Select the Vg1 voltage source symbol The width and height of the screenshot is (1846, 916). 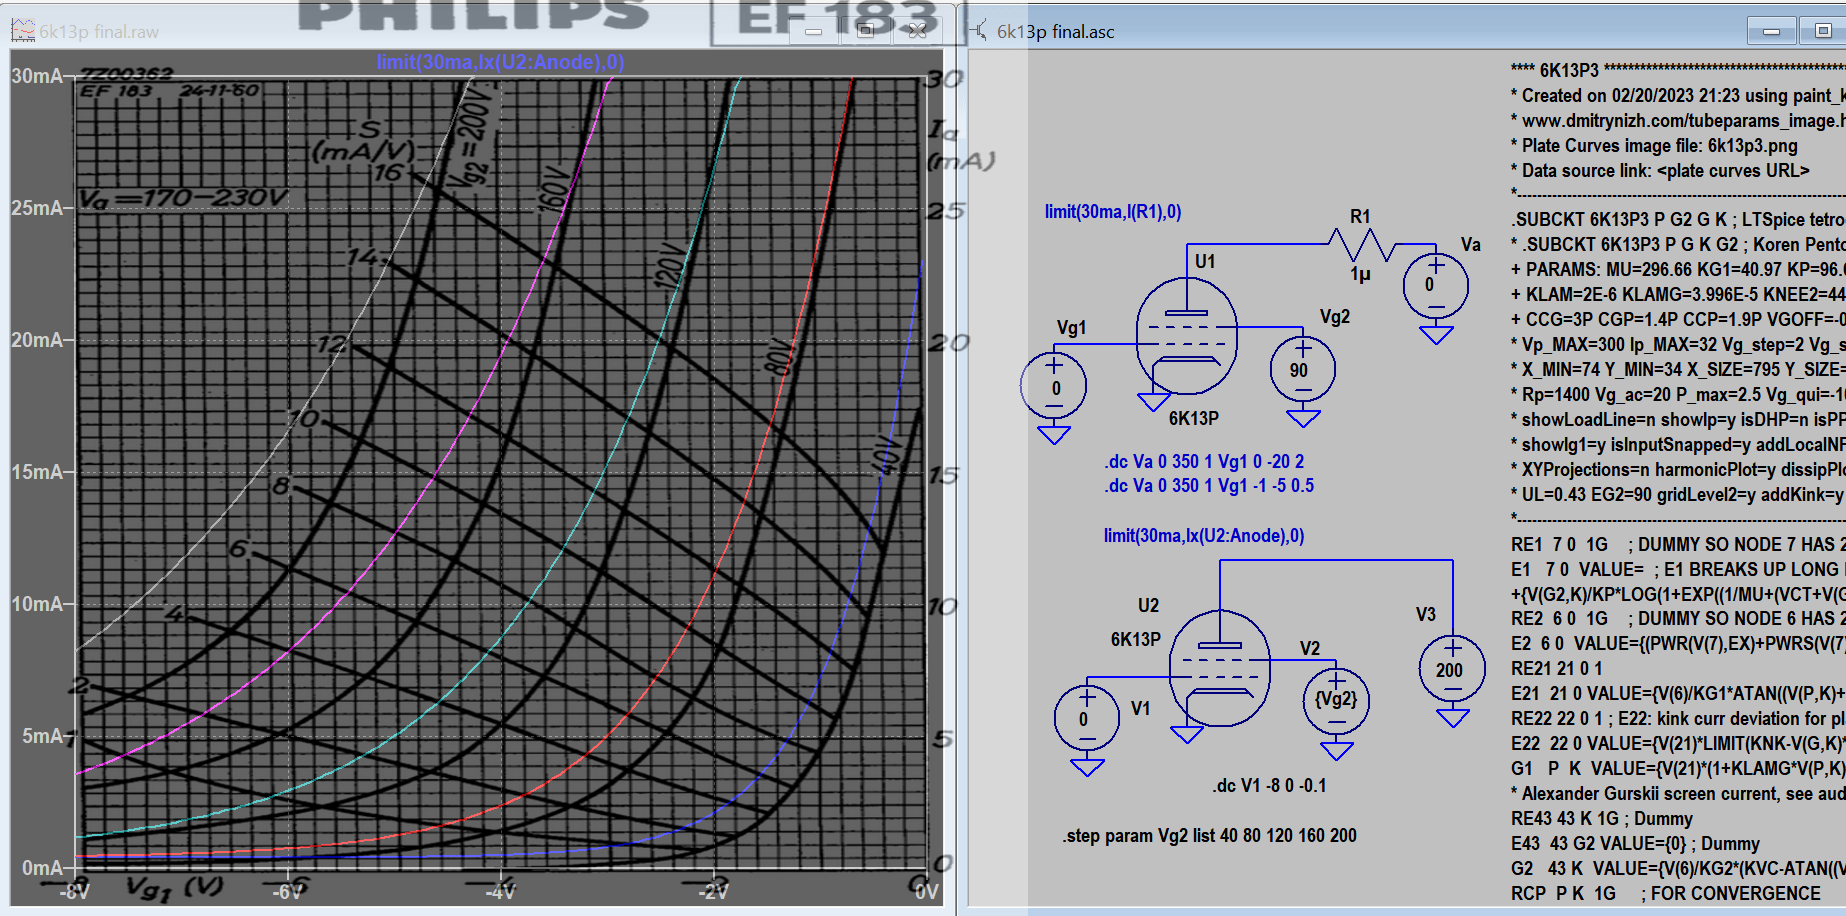coord(1053,385)
